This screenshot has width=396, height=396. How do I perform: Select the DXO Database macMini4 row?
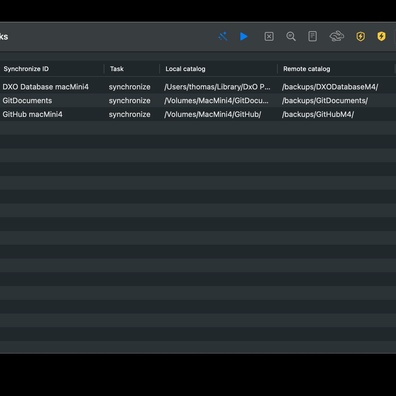(198, 87)
